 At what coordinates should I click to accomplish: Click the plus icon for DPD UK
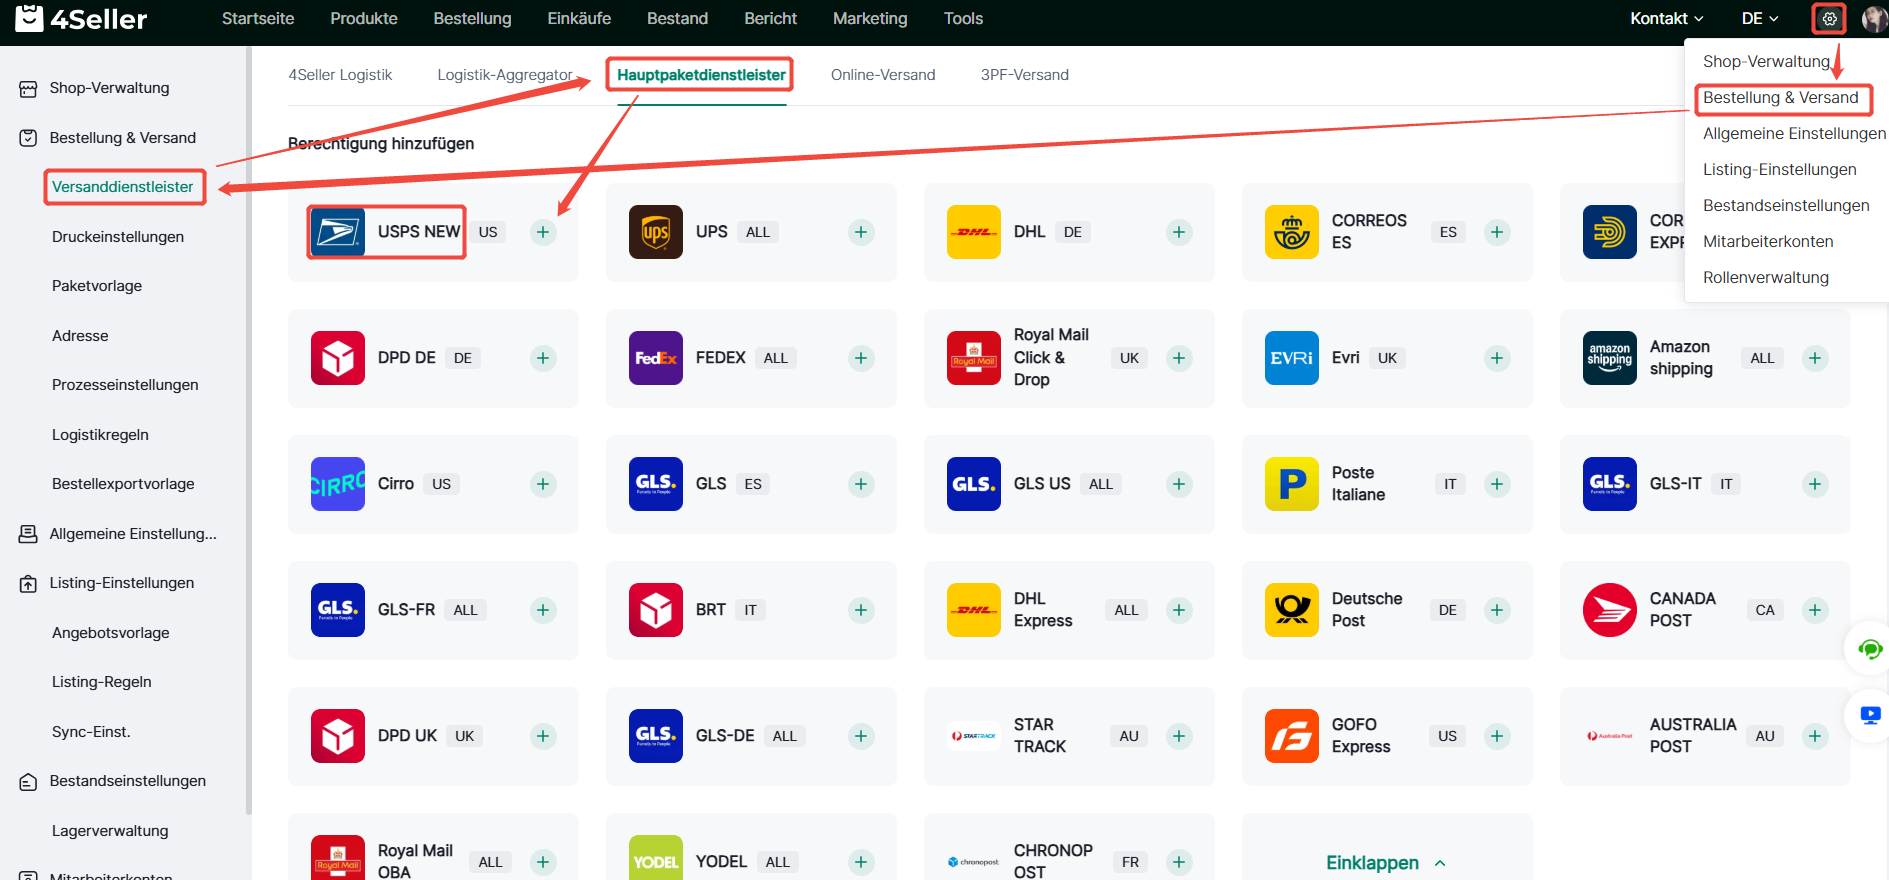tap(543, 736)
